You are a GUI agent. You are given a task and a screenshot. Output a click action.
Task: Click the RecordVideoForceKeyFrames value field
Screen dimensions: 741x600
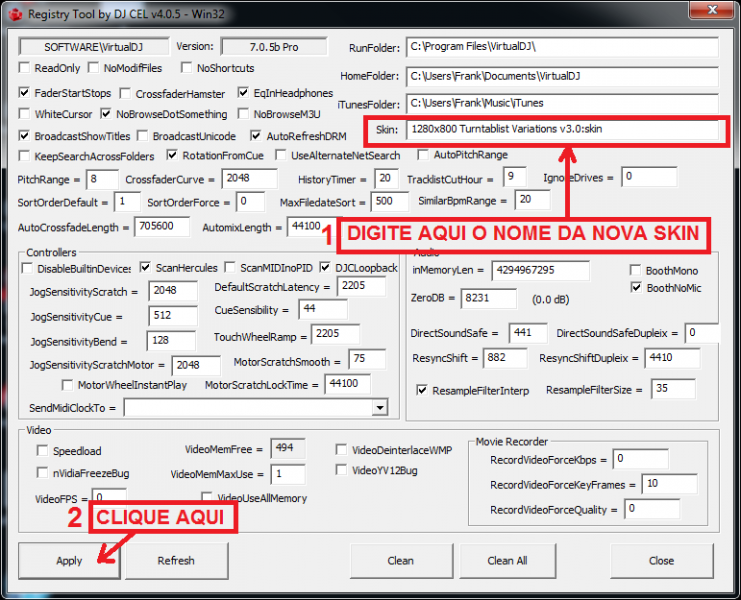pos(670,484)
